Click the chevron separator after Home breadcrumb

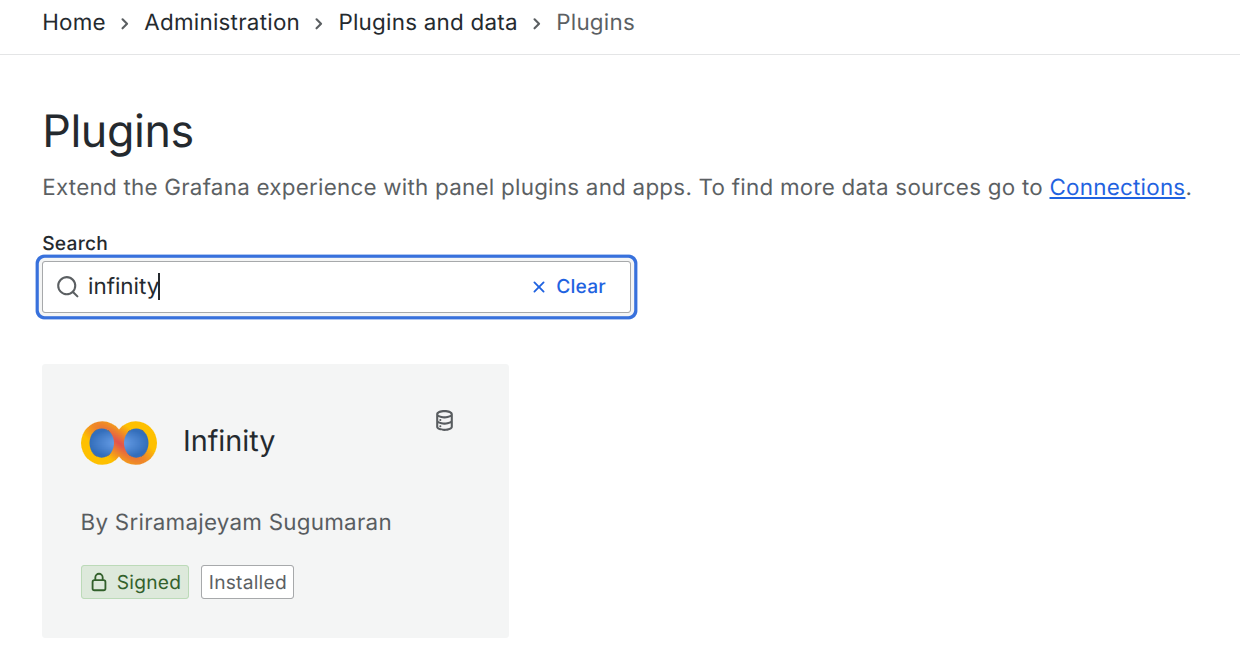[x=123, y=22]
